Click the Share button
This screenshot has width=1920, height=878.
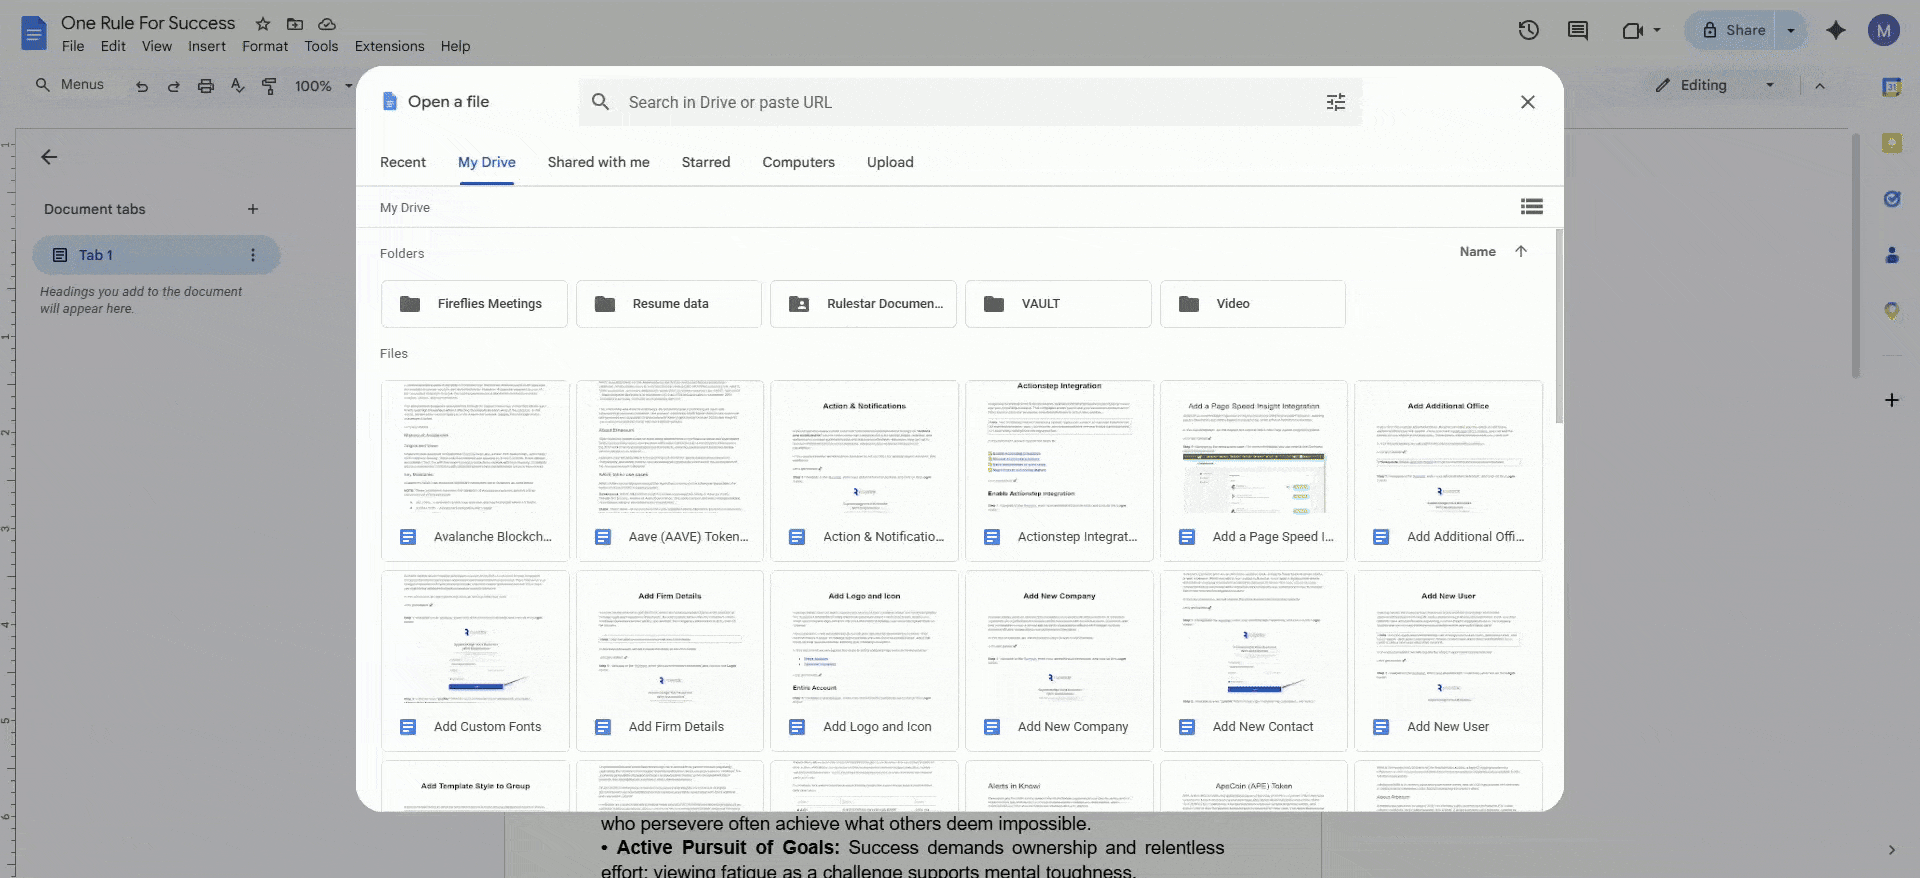coord(1732,30)
